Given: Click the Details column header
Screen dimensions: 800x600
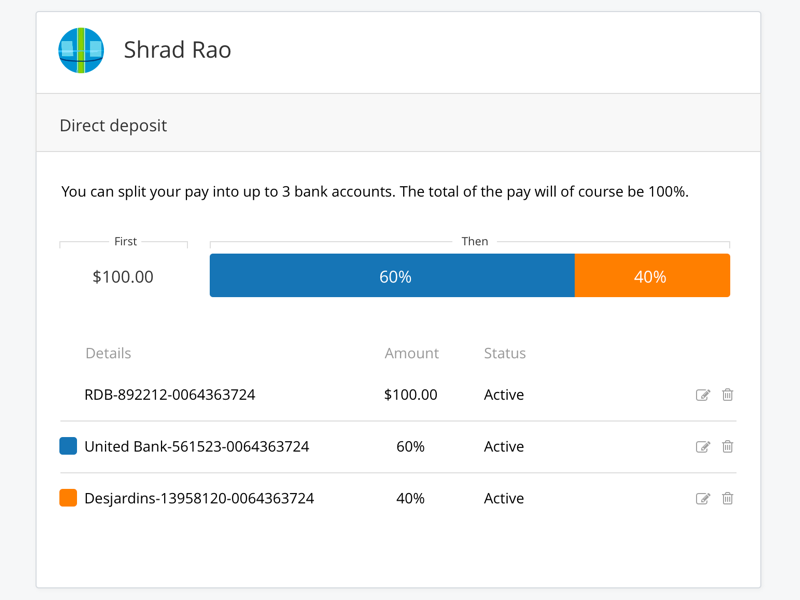Looking at the screenshot, I should coord(109,353).
